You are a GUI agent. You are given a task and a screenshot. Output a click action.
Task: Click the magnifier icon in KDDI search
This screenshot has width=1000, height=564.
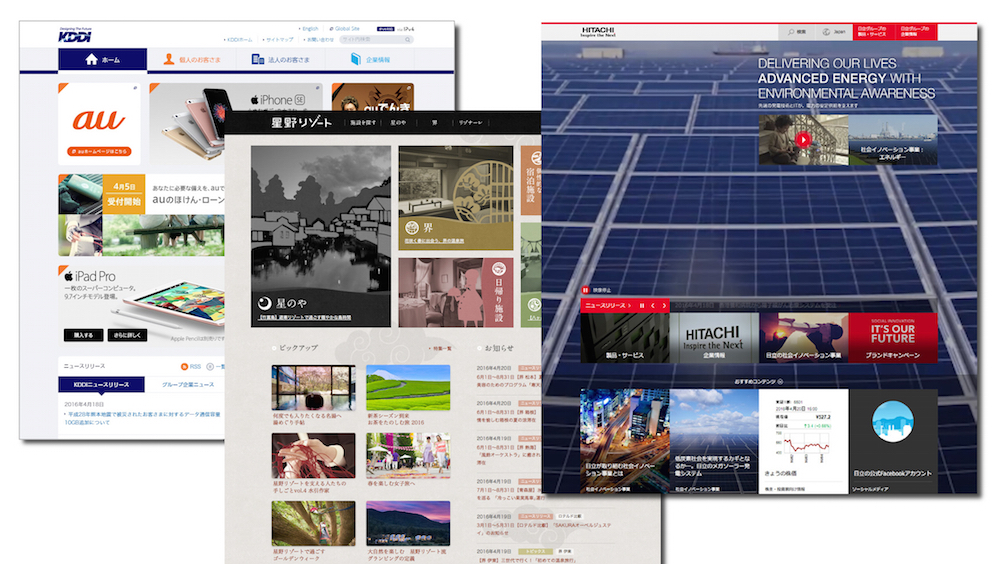(x=408, y=40)
